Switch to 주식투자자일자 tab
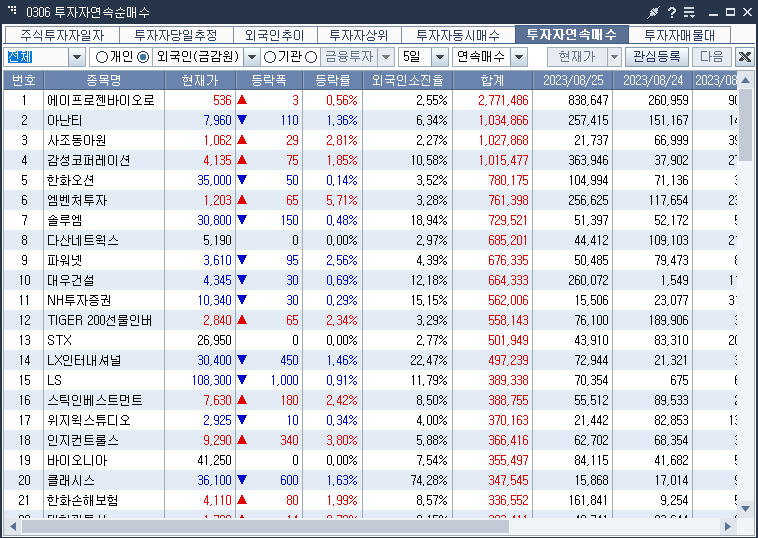This screenshot has height=538, width=758. click(x=62, y=35)
